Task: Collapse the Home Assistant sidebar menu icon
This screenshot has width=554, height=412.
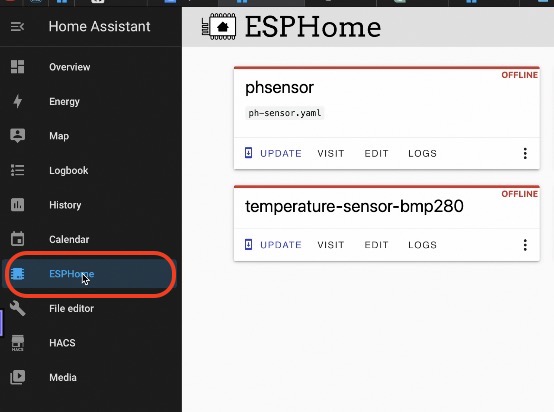Action: [17, 27]
